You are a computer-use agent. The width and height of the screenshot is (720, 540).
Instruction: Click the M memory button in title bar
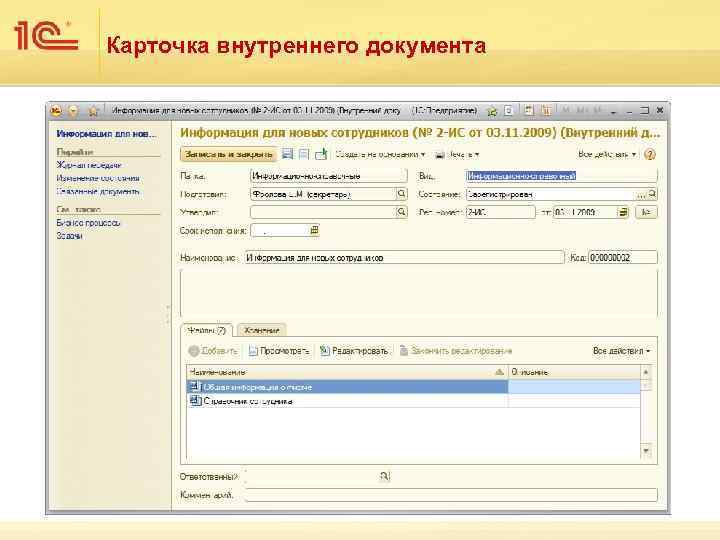click(566, 111)
